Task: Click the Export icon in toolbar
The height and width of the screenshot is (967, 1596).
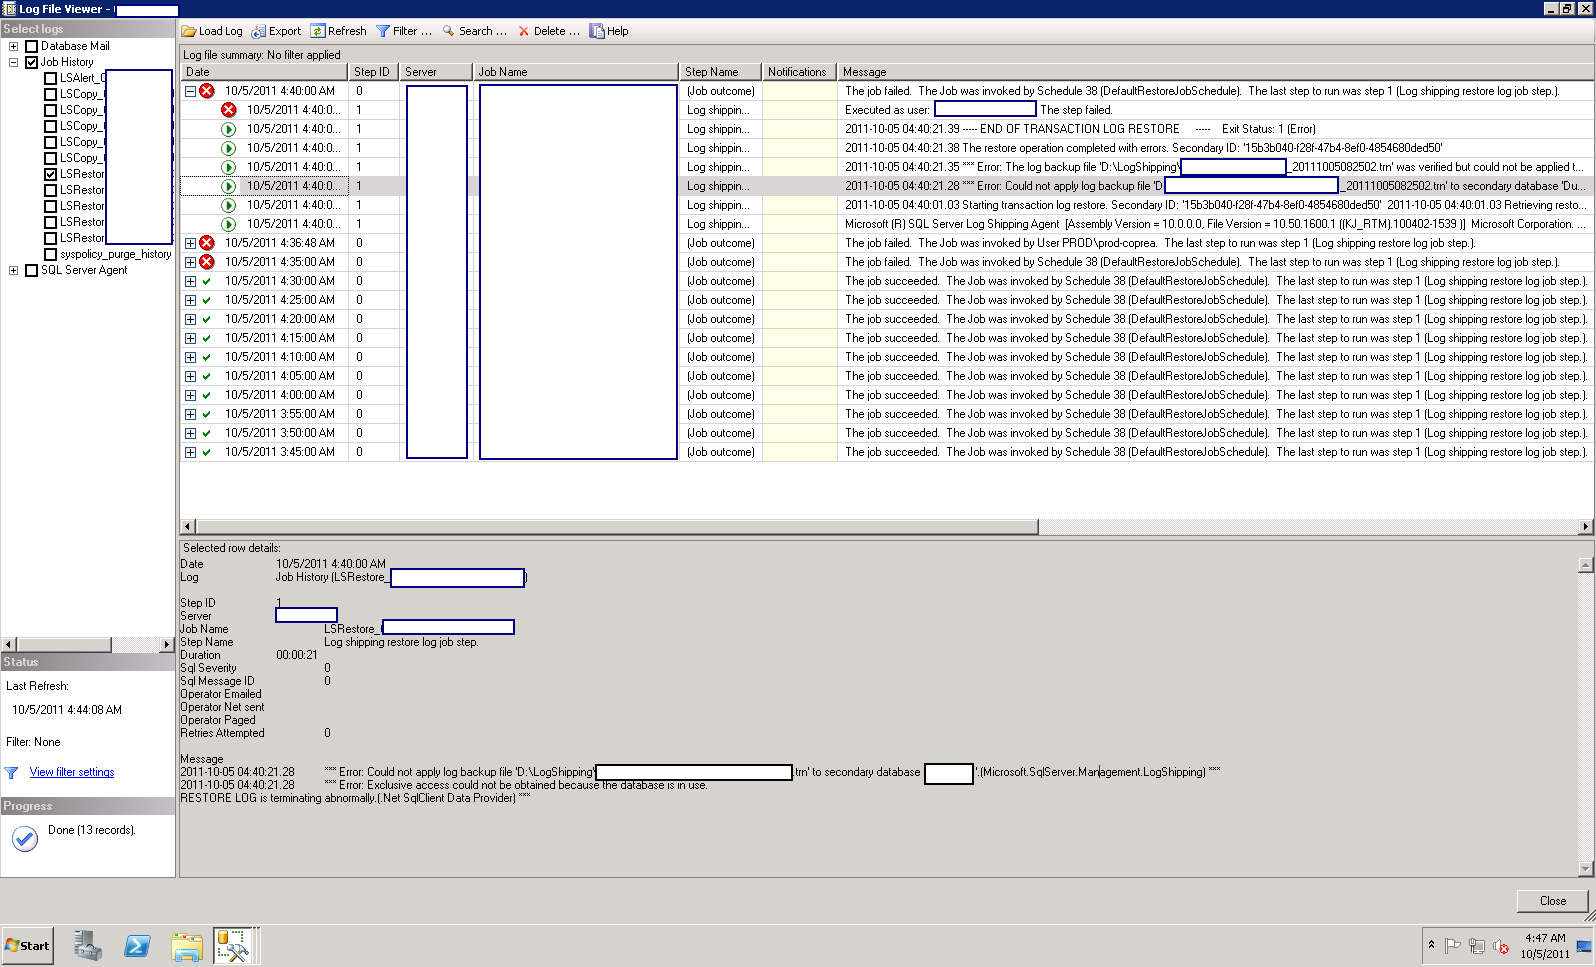Action: (258, 31)
